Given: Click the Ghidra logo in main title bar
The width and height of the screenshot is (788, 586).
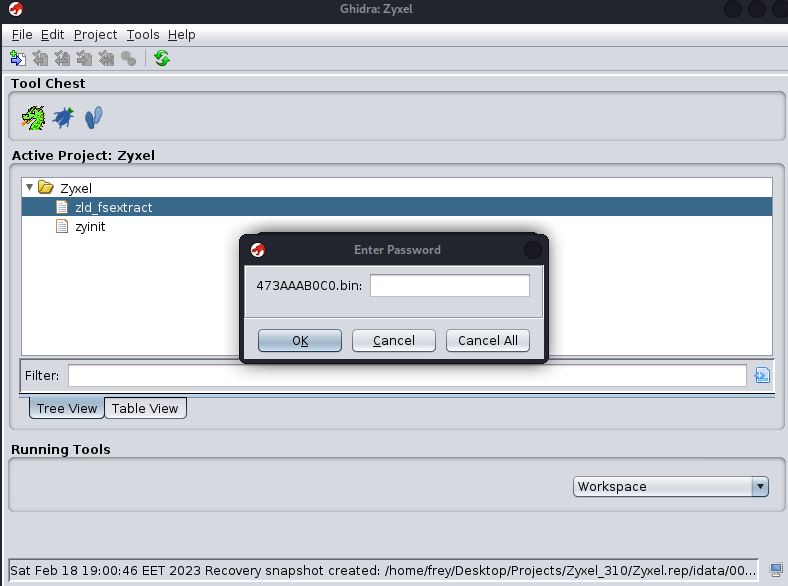Looking at the screenshot, I should pos(16,9).
